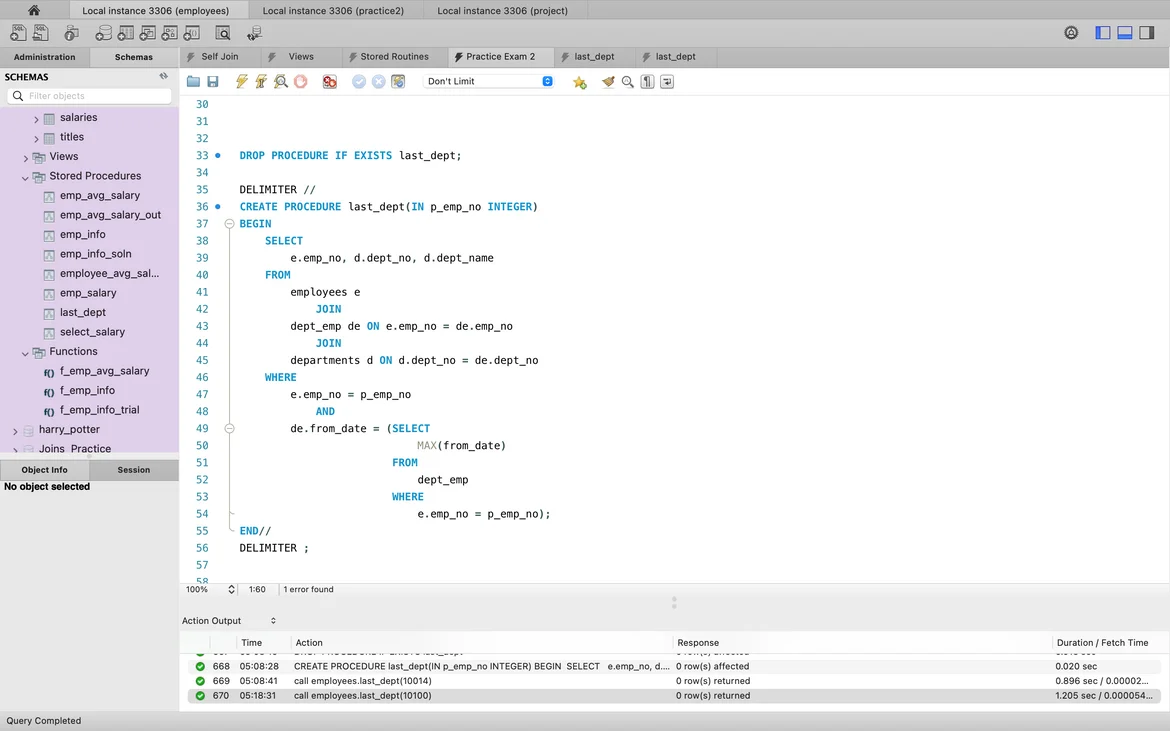
Task: Toggle the right secondary sidebar visibility
Action: tap(1147, 33)
